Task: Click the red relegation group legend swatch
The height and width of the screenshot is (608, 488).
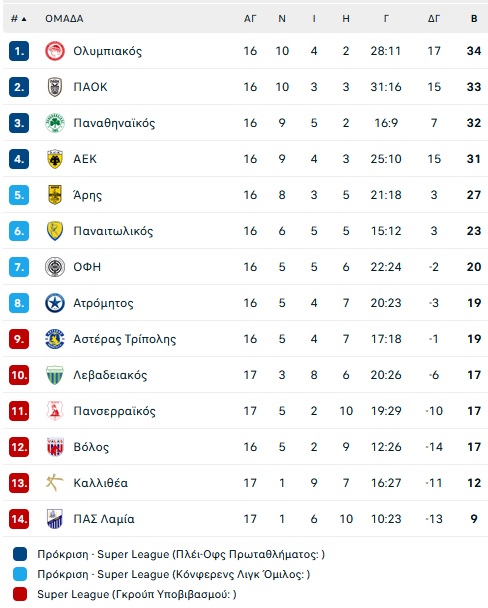Action: pyautogui.click(x=20, y=594)
